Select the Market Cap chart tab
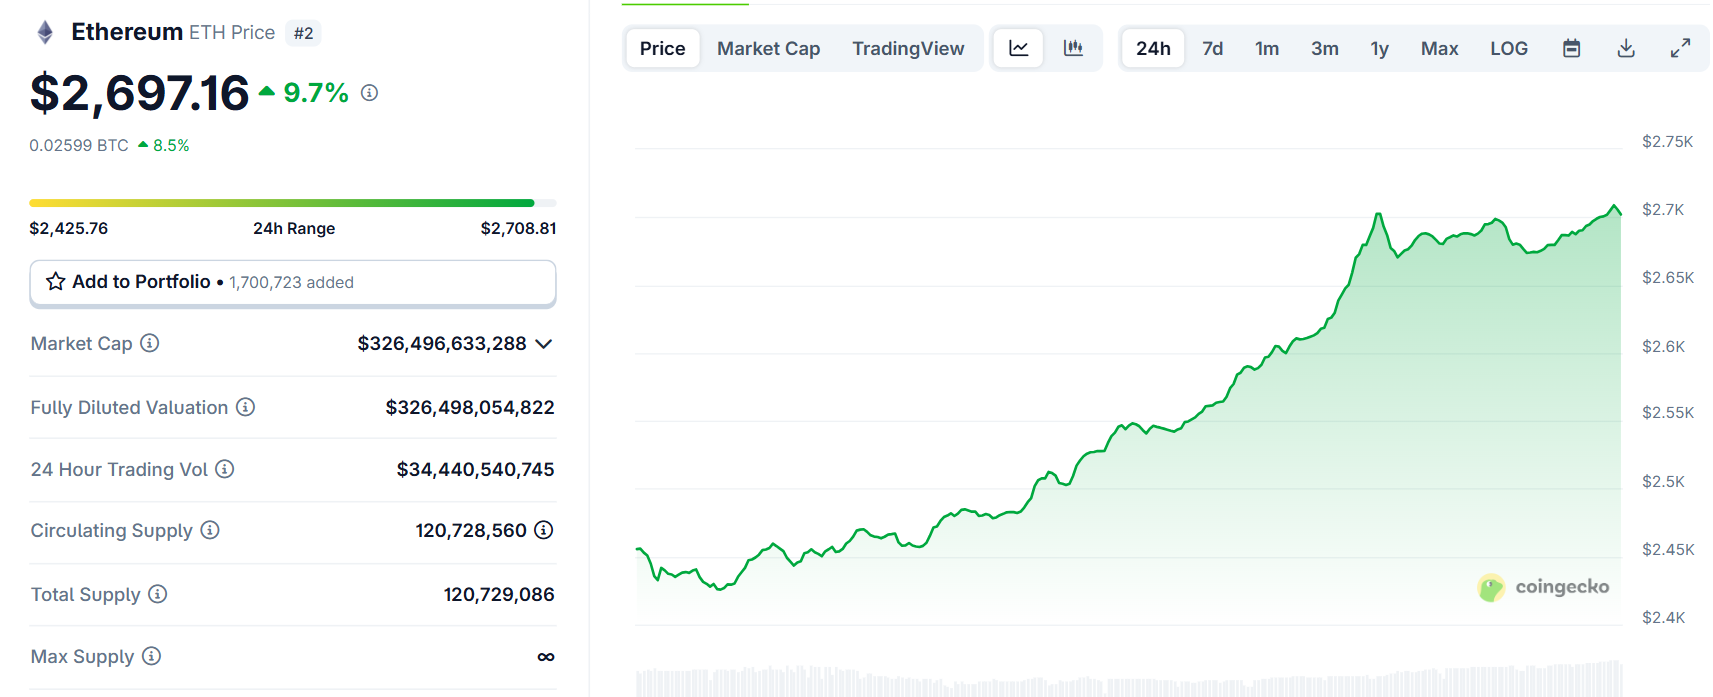The width and height of the screenshot is (1713, 697). (x=768, y=48)
